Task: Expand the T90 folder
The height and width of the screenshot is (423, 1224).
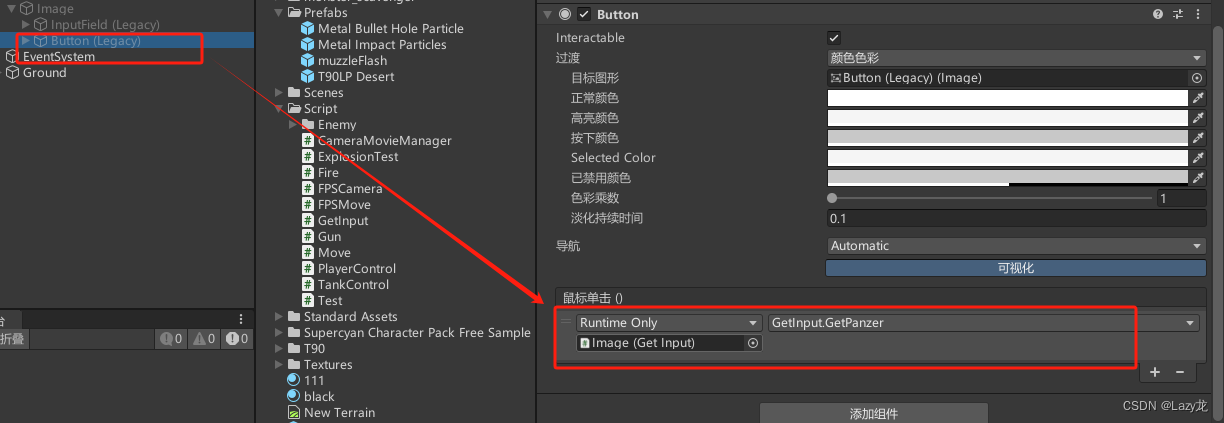Action: [279, 349]
